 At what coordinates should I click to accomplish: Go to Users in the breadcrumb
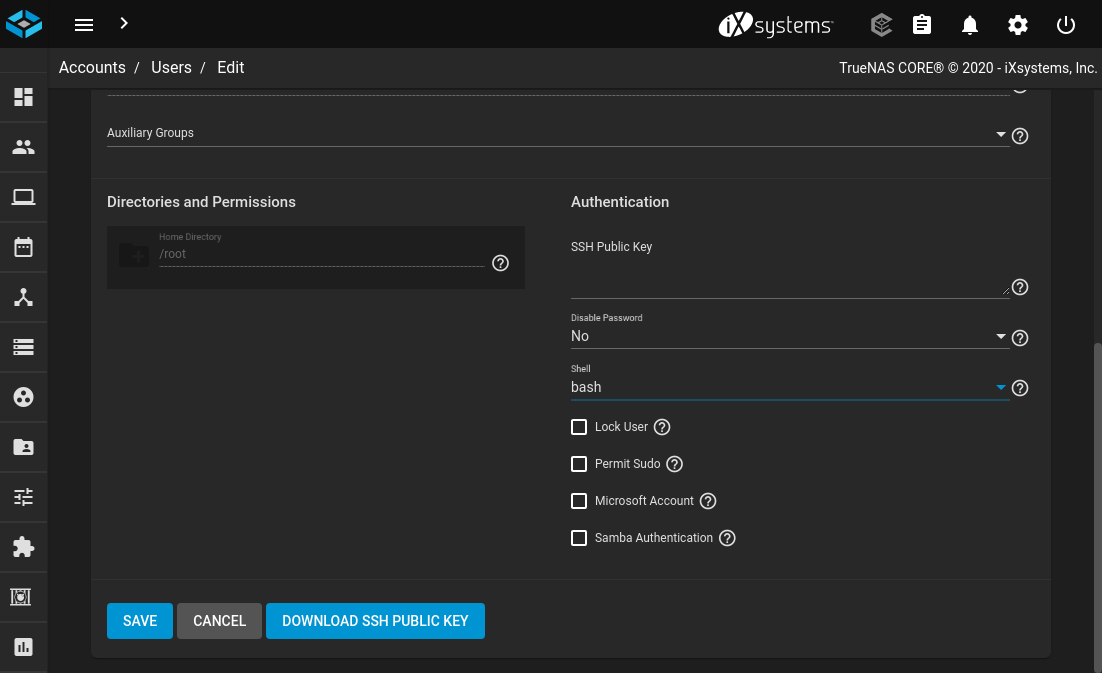[171, 68]
